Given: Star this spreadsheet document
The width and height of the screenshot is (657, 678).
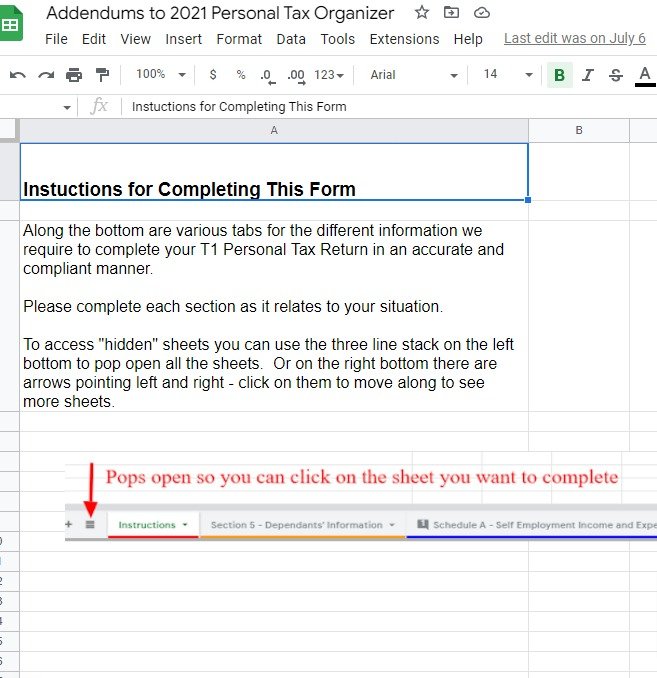Looking at the screenshot, I should click(421, 13).
